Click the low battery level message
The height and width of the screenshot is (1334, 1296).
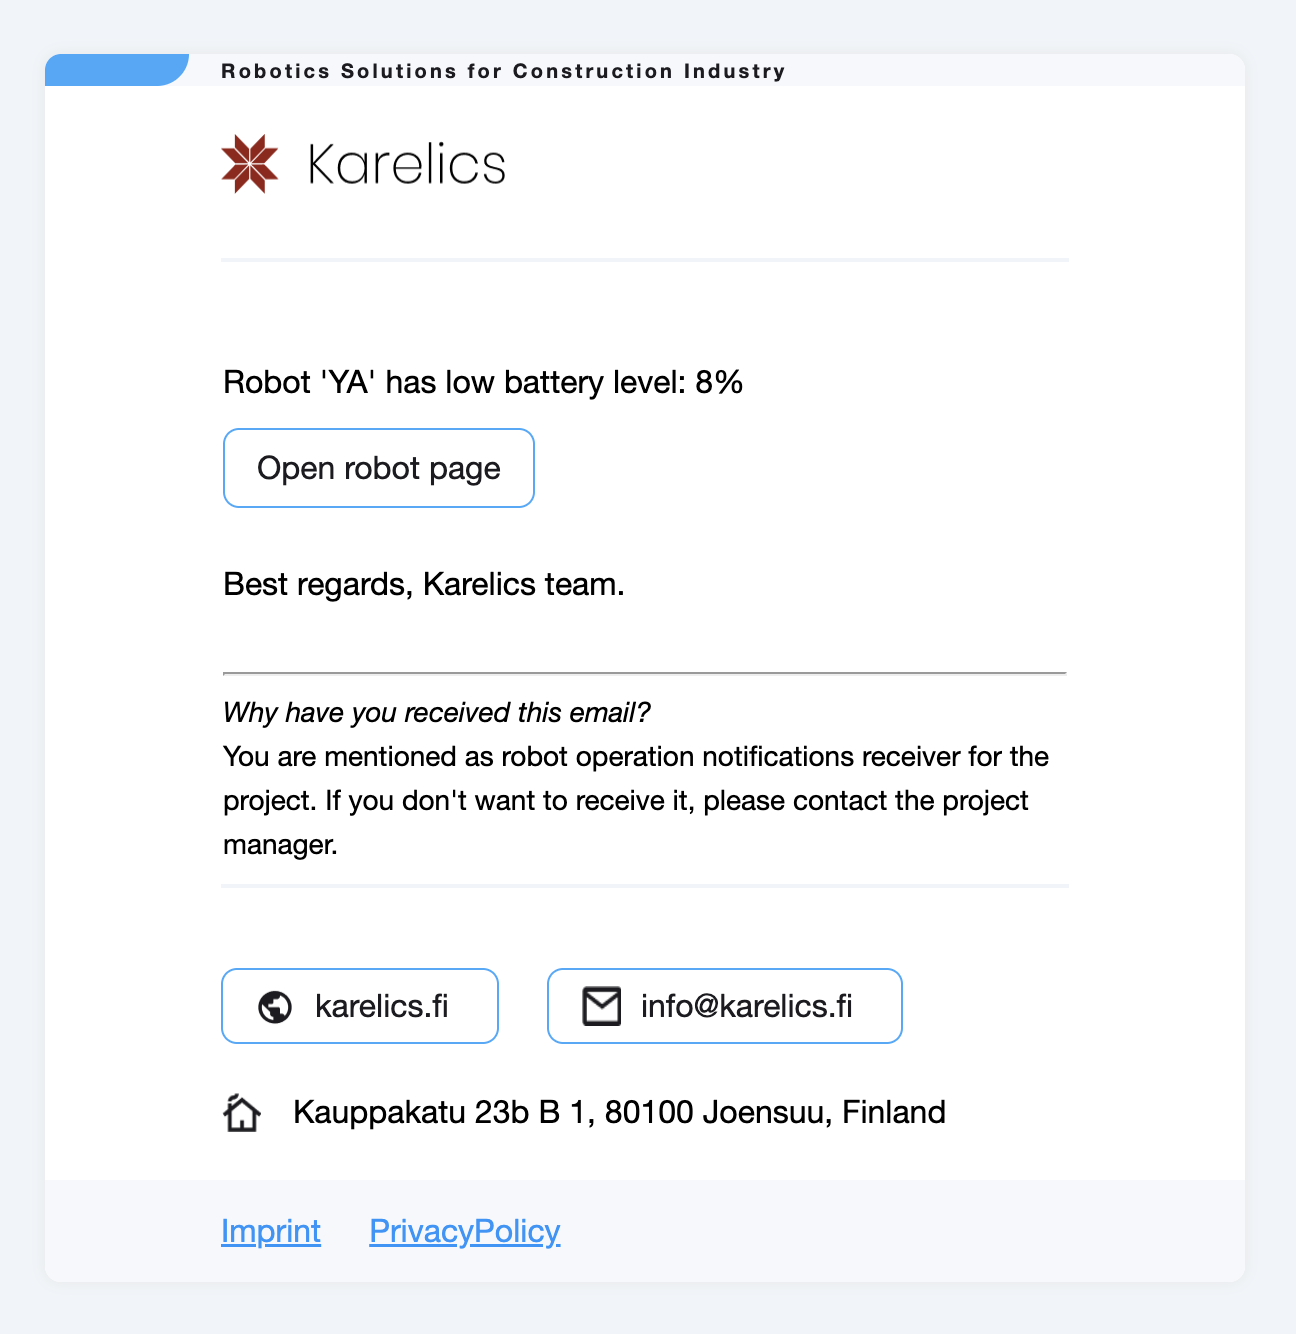(483, 382)
